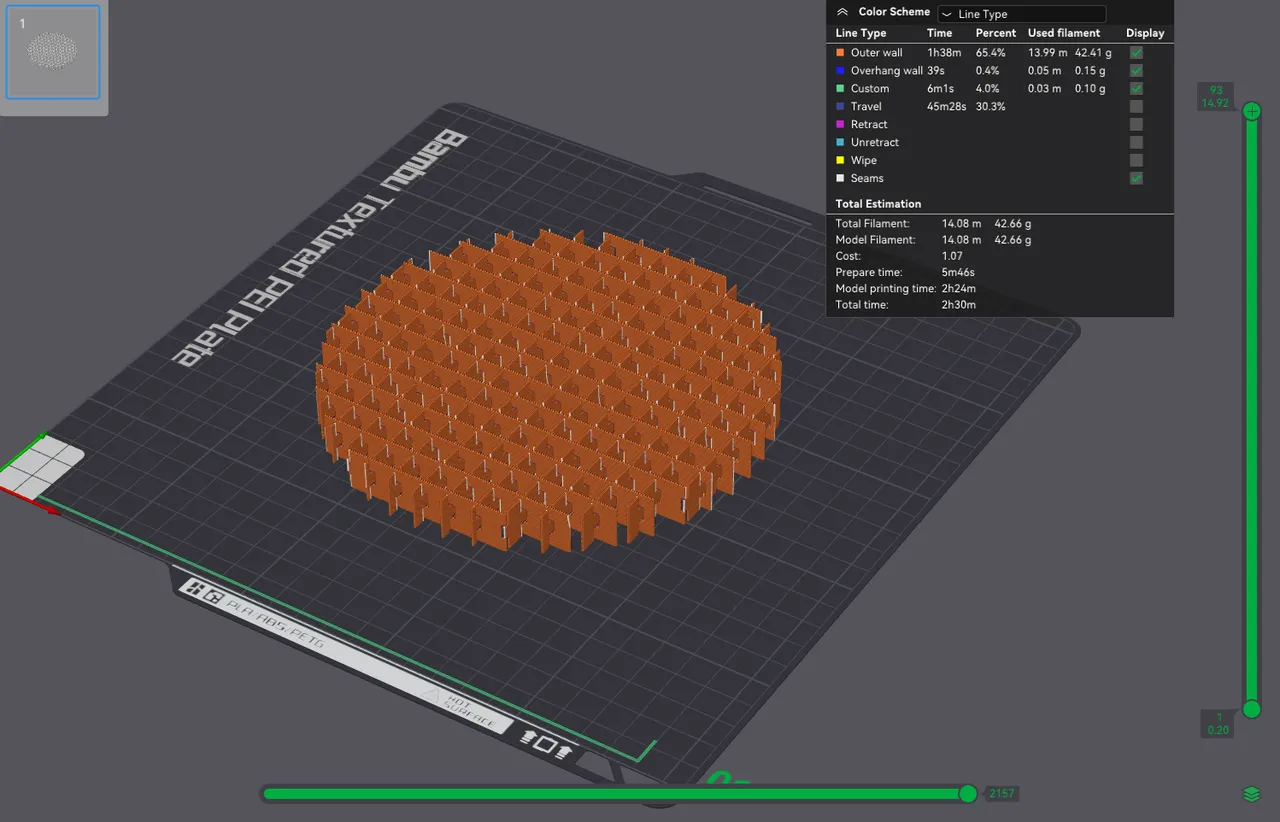Enable the Unretract display checkbox
This screenshot has width=1280, height=822.
(1136, 142)
